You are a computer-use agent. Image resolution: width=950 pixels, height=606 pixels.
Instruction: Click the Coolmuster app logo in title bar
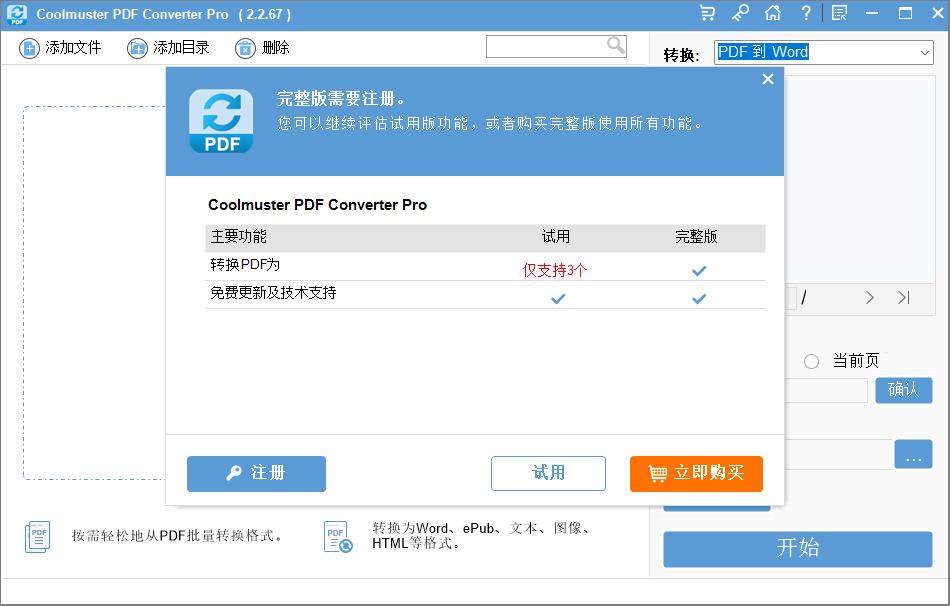click(17, 15)
